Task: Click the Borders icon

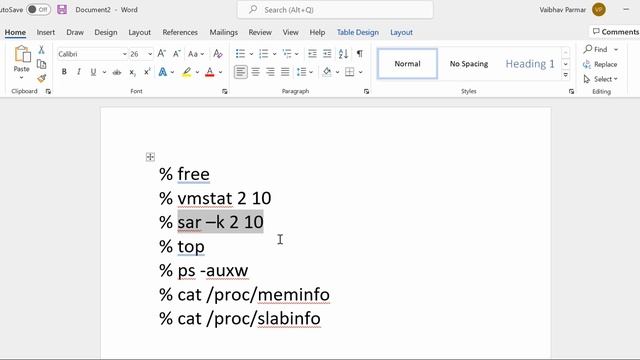Action: coord(350,72)
